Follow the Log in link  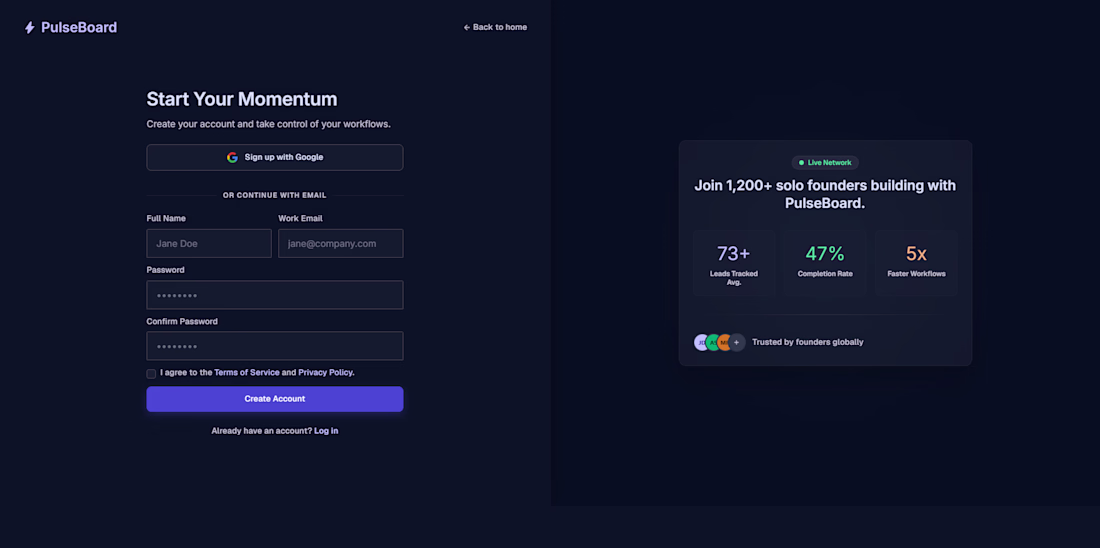[326, 431]
